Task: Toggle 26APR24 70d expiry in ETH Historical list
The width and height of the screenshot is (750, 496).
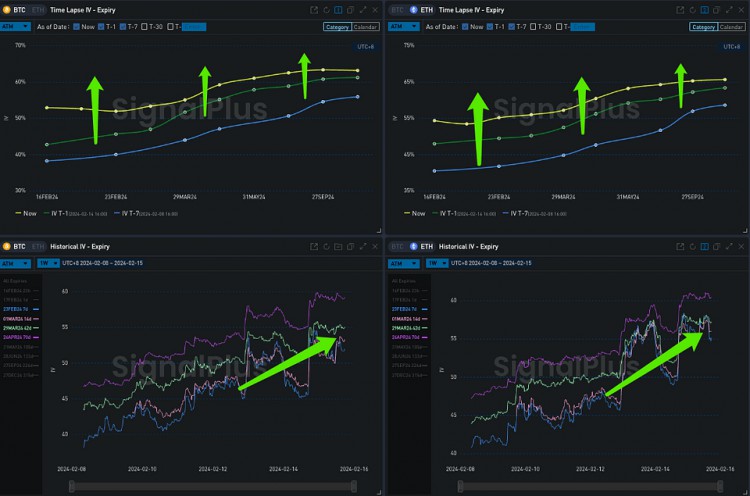Action: (x=409, y=337)
